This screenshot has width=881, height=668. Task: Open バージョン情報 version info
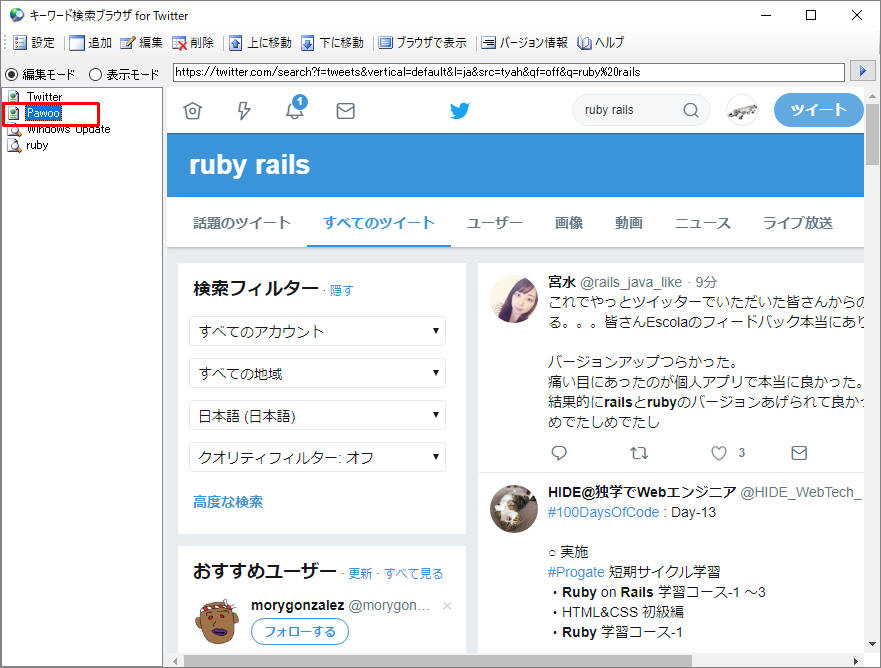pos(524,43)
